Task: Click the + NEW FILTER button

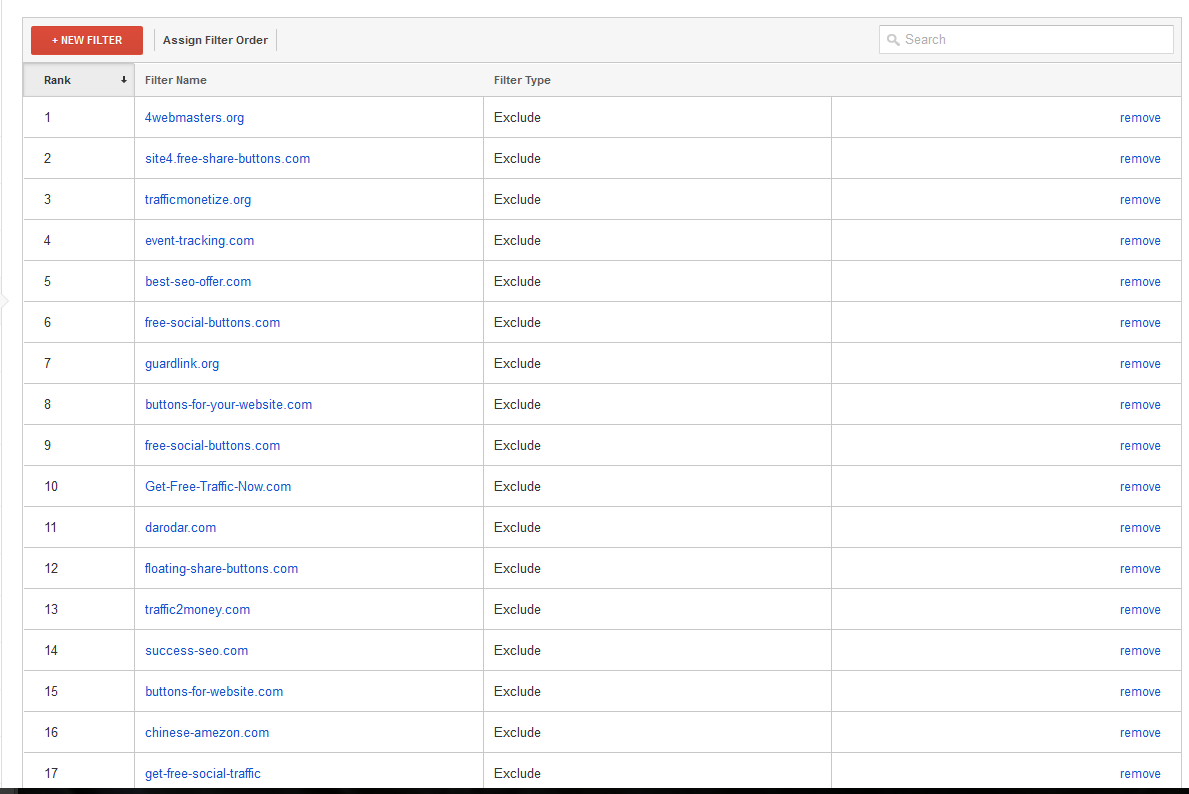Action: 86,40
